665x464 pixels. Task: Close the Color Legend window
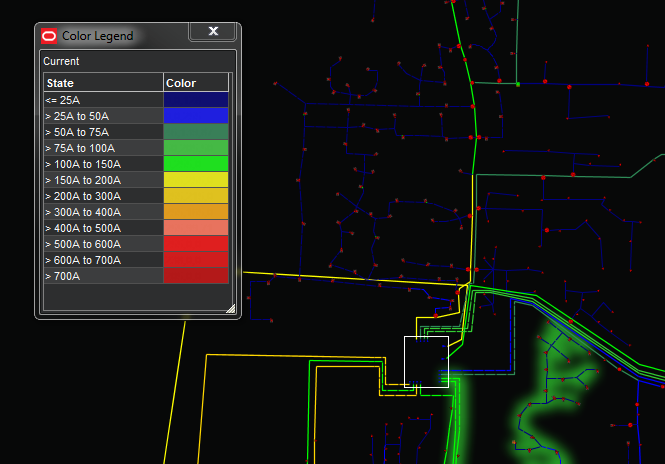click(x=212, y=31)
